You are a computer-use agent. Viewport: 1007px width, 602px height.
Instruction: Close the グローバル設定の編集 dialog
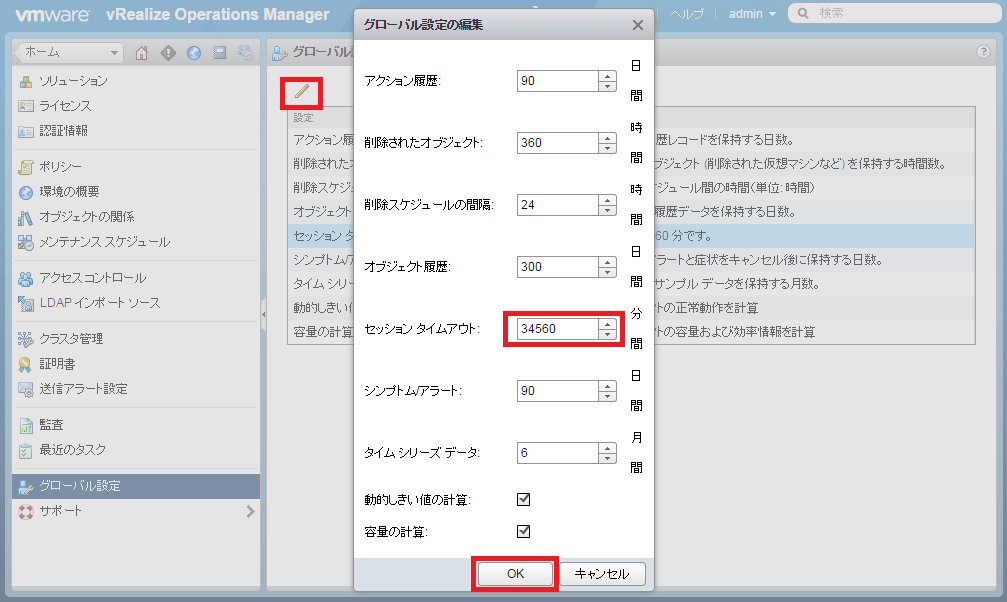click(x=638, y=25)
